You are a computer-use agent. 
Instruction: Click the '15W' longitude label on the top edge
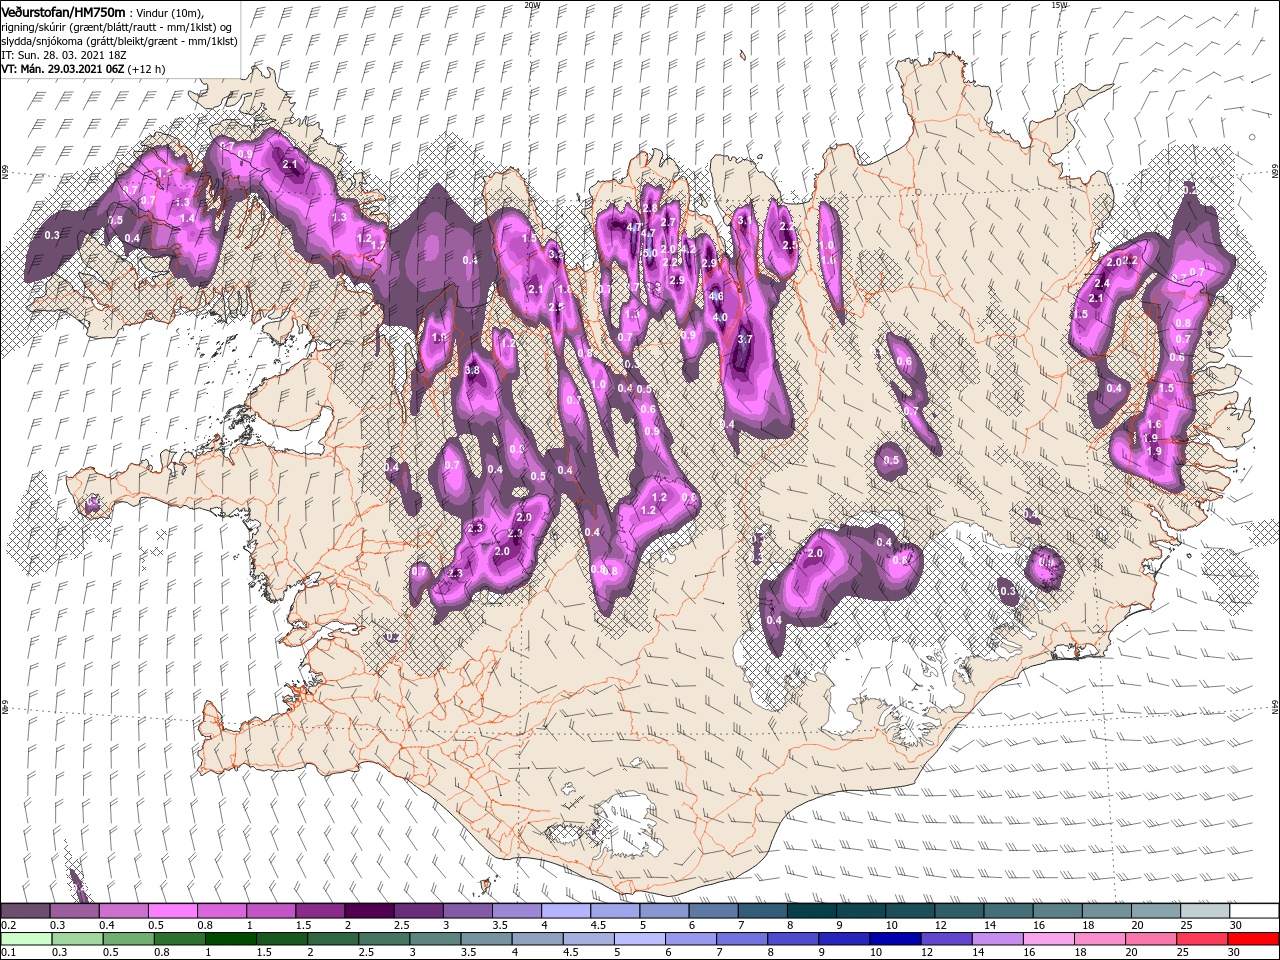[x=1060, y=5]
